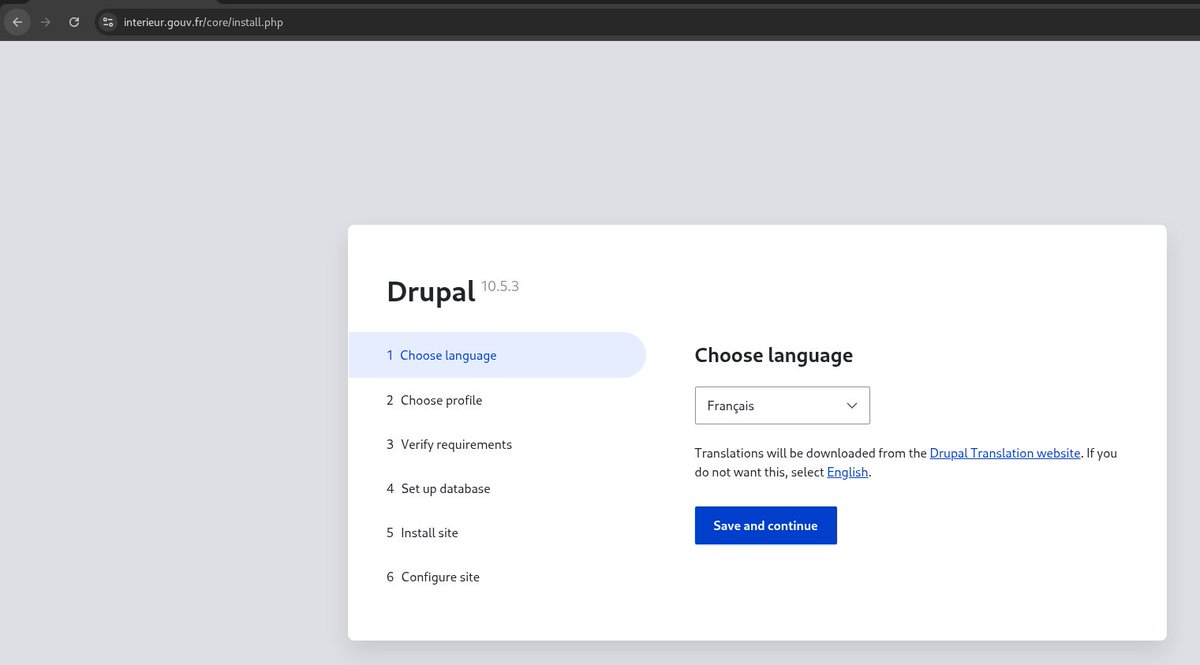Click the browser forward arrow
Viewport: 1200px width, 665px height.
coord(45,22)
